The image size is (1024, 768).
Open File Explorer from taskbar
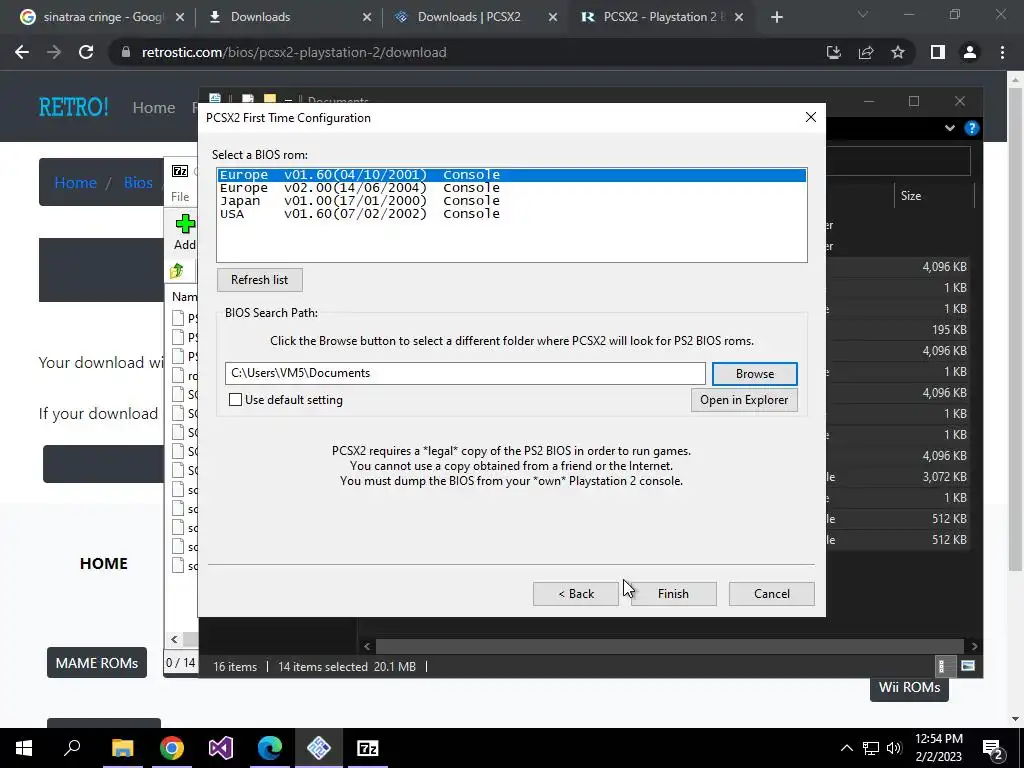122,748
